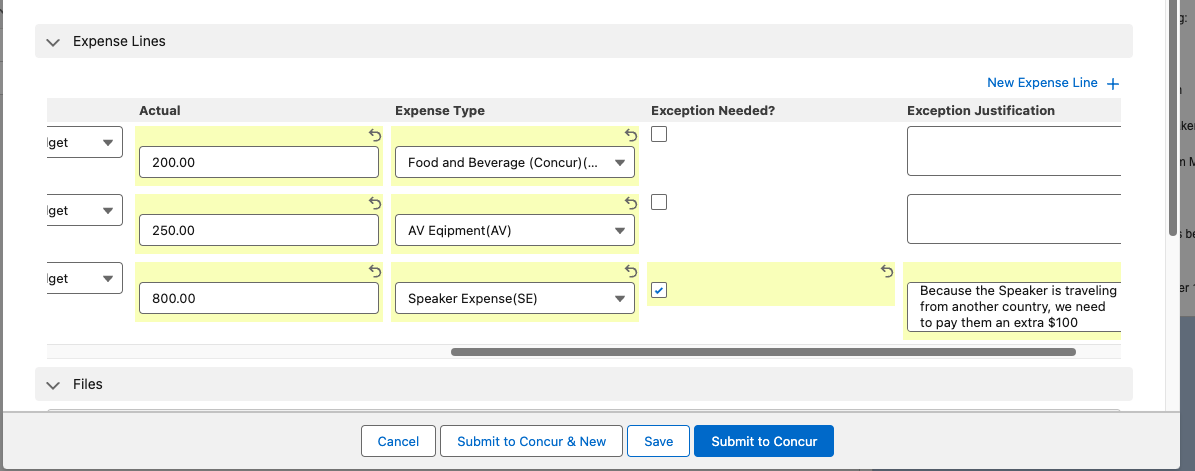This screenshot has width=1195, height=471.
Task: Undo the checked Exception Needed change
Action: click(886, 271)
